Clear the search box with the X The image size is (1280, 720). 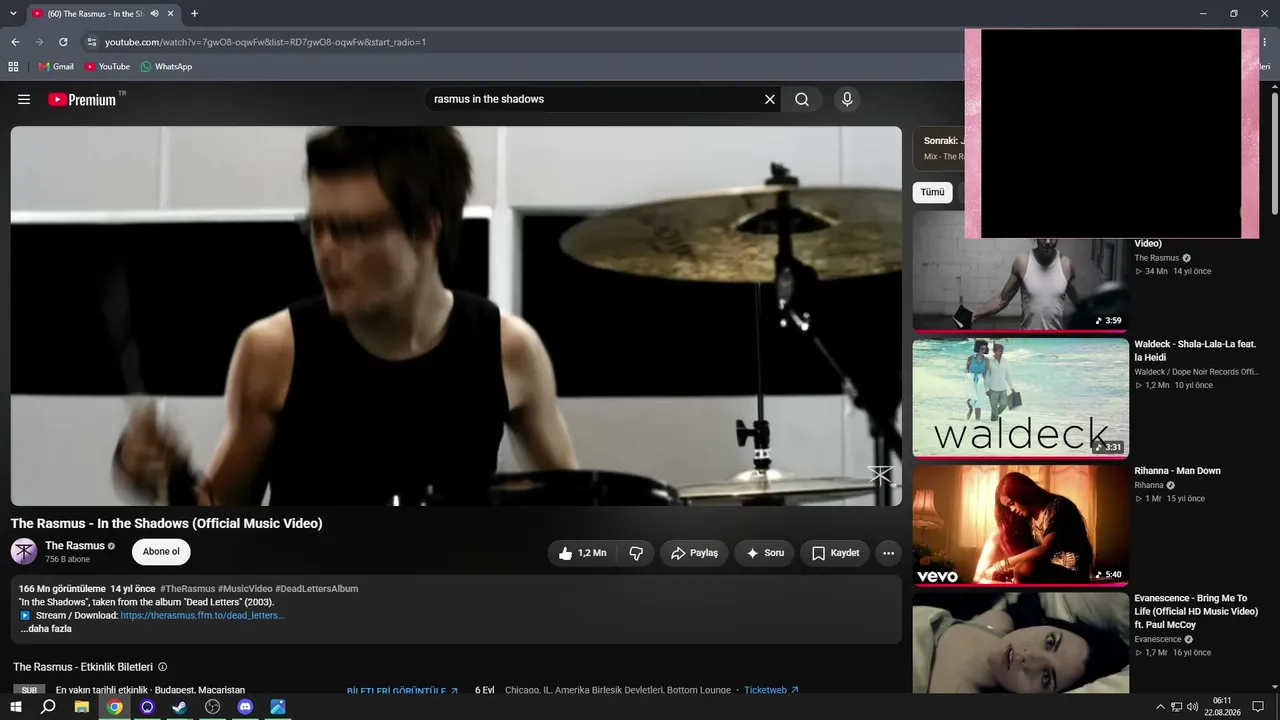pos(770,99)
